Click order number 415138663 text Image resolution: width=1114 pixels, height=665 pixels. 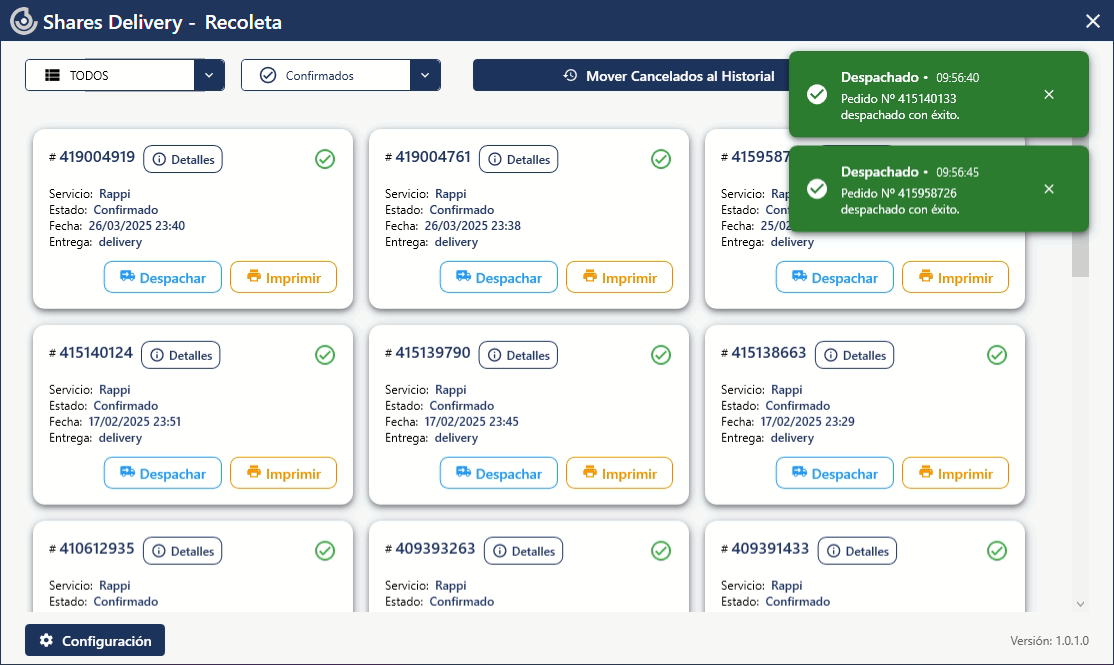[x=769, y=353]
